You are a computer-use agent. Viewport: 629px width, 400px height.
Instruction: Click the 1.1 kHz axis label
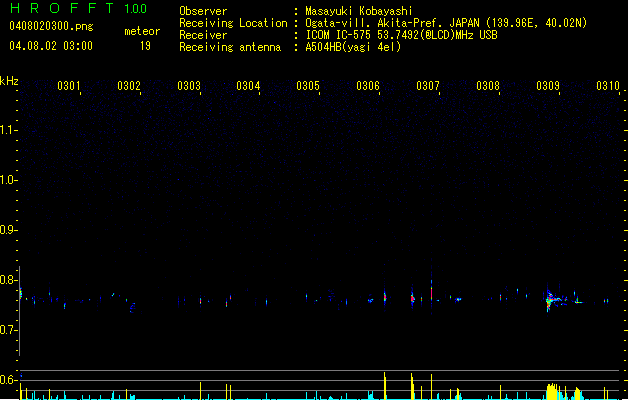coord(8,130)
